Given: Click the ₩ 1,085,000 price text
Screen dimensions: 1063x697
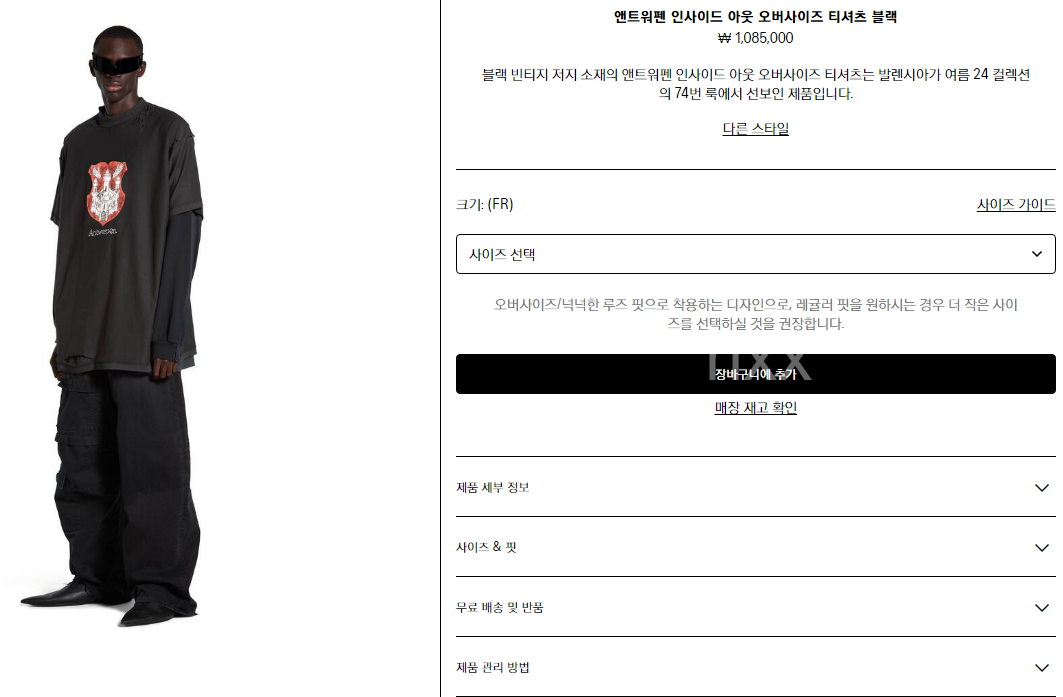Looking at the screenshot, I should coord(755,38).
